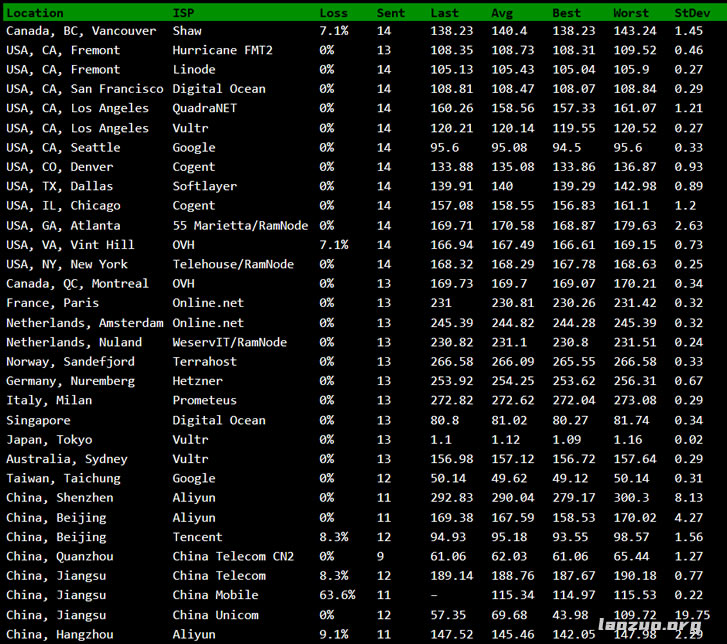This screenshot has width=727, height=644.
Task: Click the China, Hangzhou location row
Action: pos(60,635)
